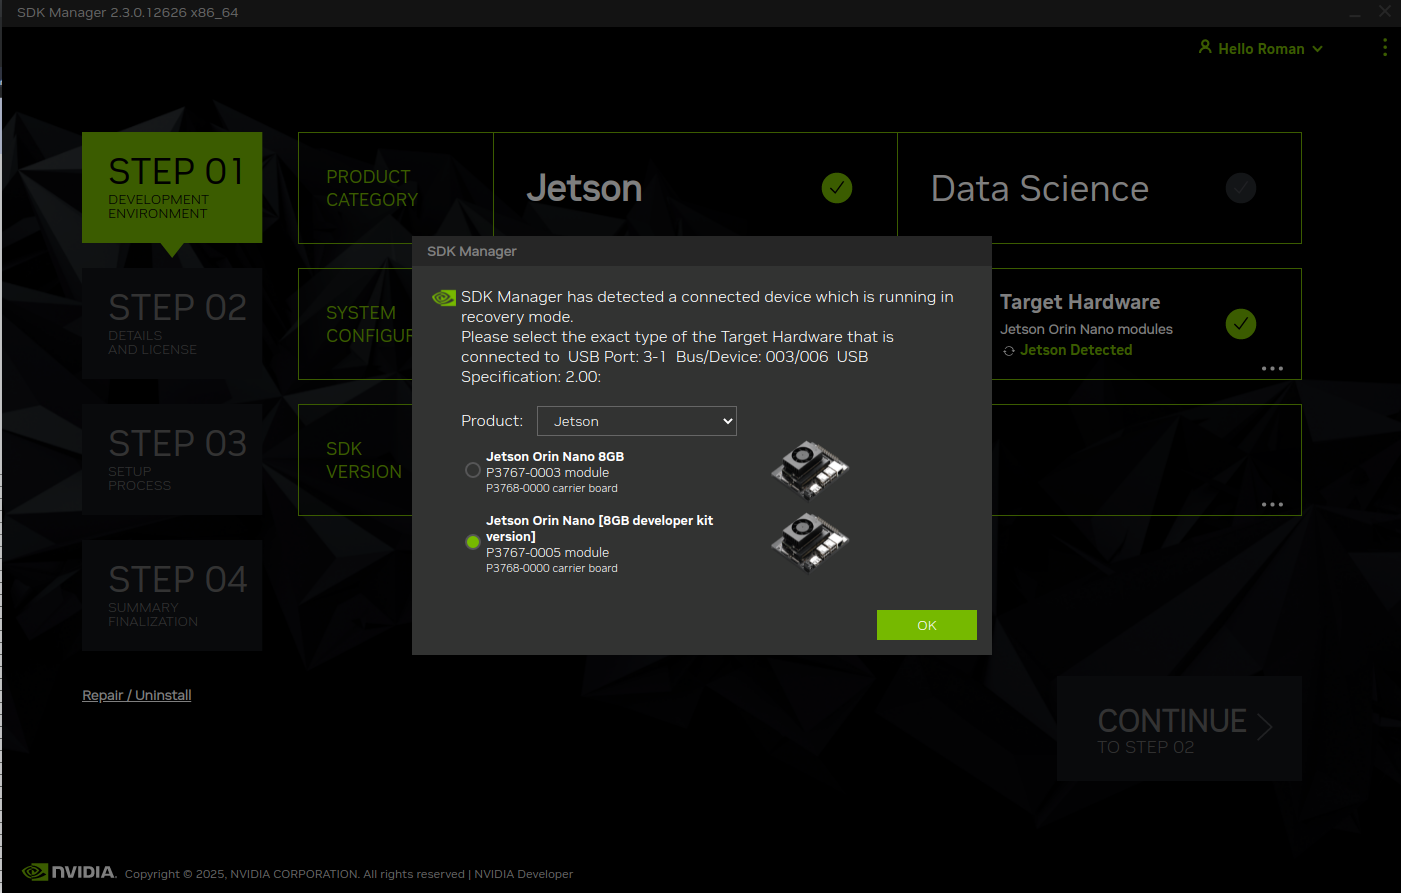Expand SDK Version row options via three dots
Image resolution: width=1401 pixels, height=893 pixels.
pos(1271,505)
